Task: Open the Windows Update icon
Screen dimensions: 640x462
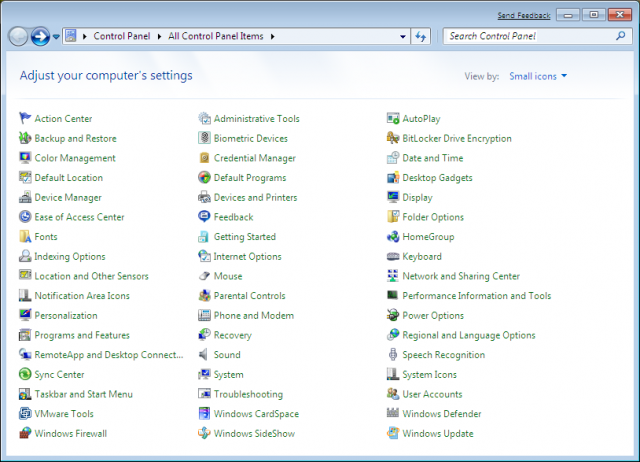Action: (393, 433)
